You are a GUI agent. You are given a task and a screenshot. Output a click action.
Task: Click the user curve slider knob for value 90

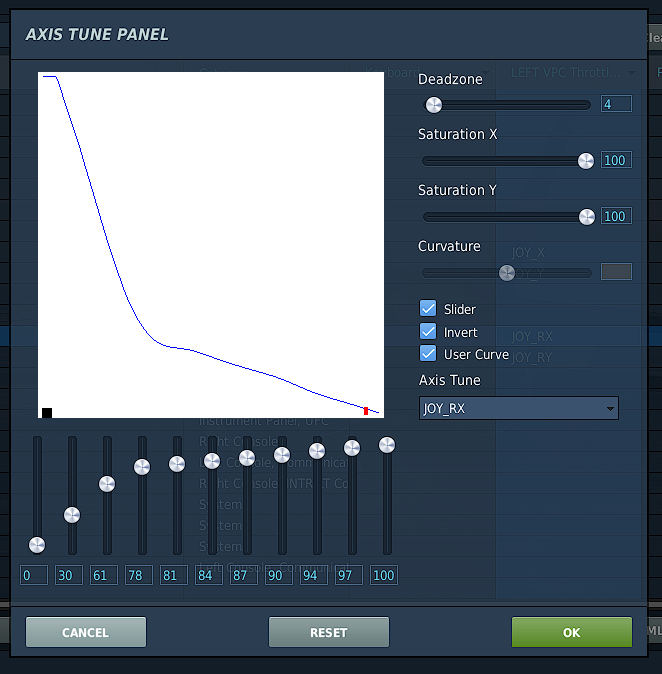pyautogui.click(x=282, y=455)
